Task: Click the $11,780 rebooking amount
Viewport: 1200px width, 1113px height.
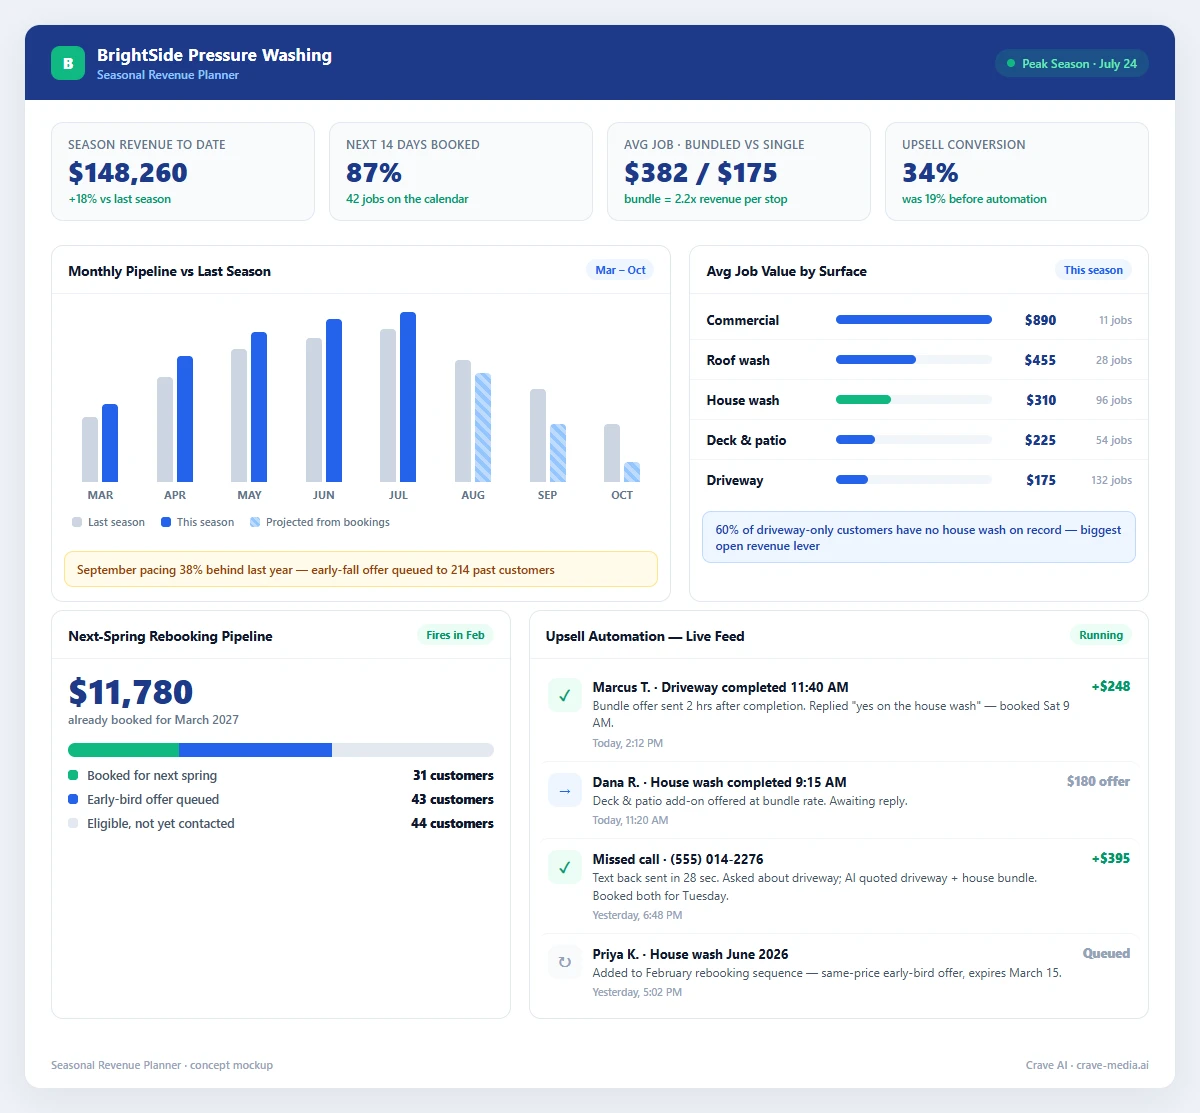Action: click(x=131, y=691)
